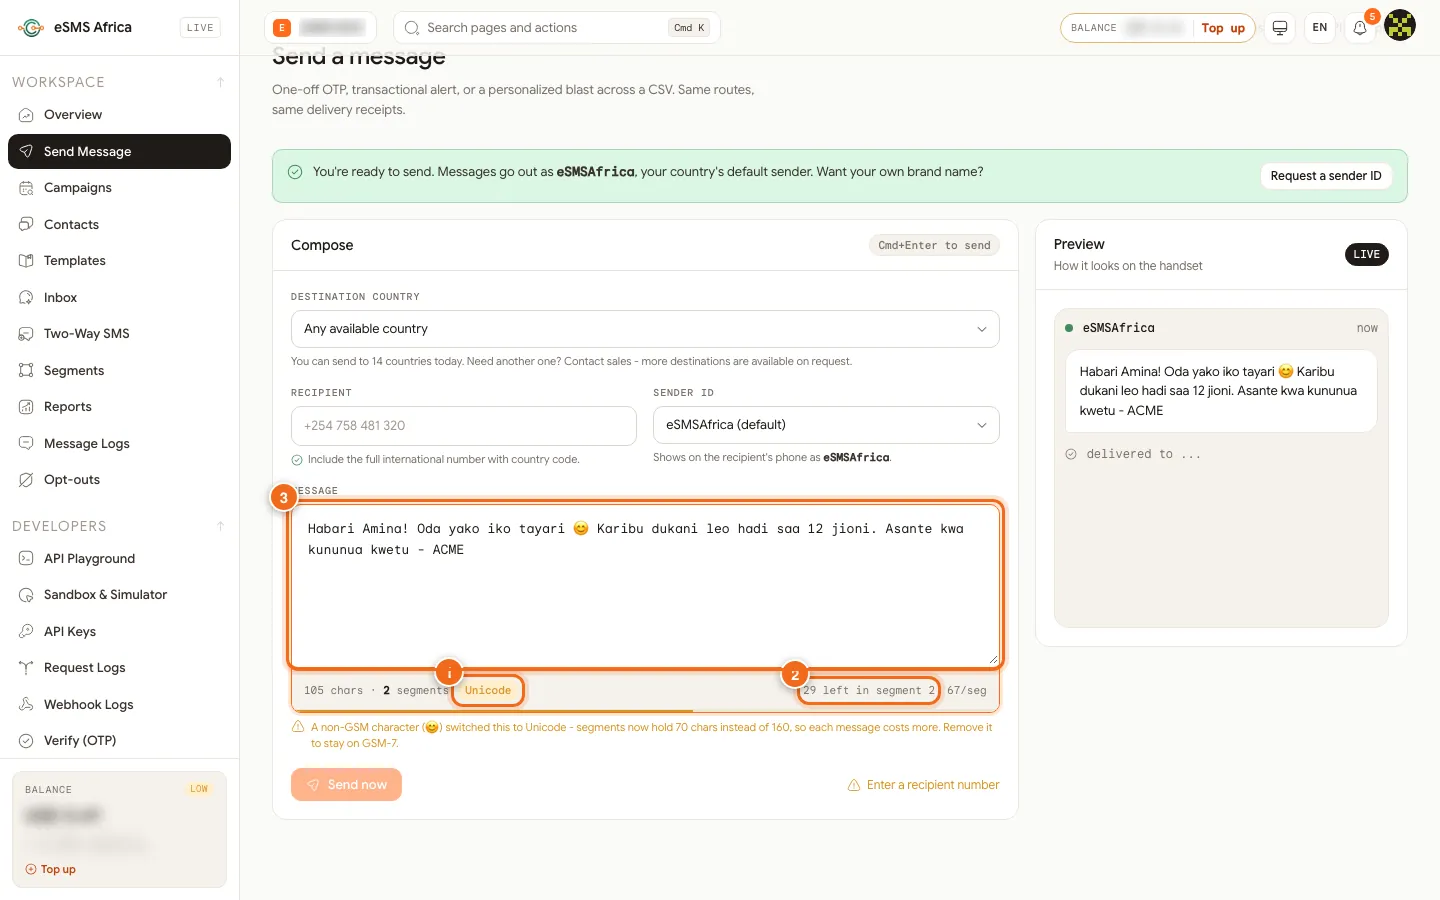1440x900 pixels.
Task: Click the Templates book icon
Action: 26,261
